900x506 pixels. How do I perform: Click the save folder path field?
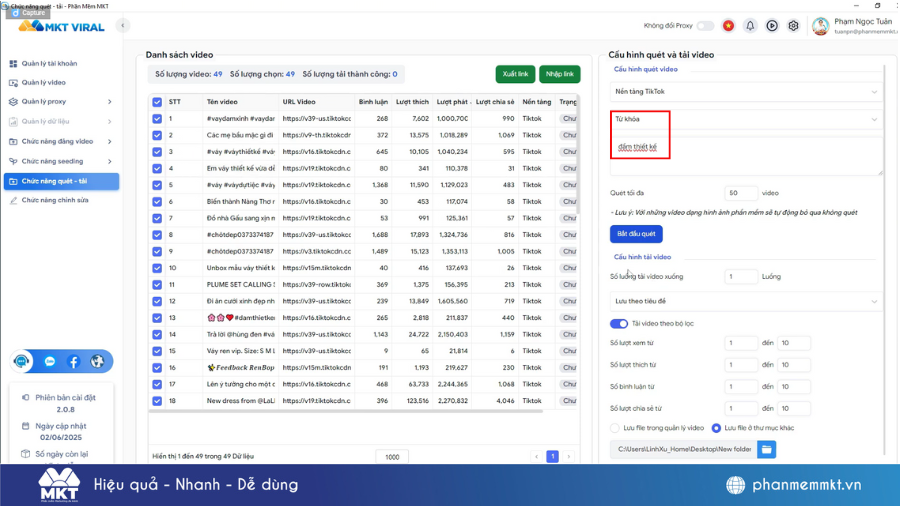pos(684,449)
